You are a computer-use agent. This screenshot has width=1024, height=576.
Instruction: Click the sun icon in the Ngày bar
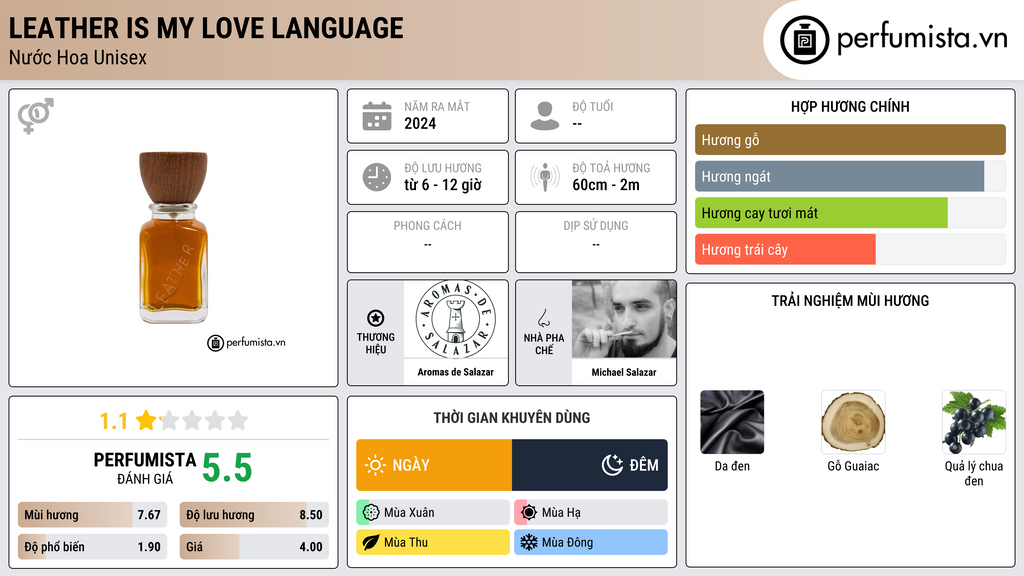[x=376, y=465]
